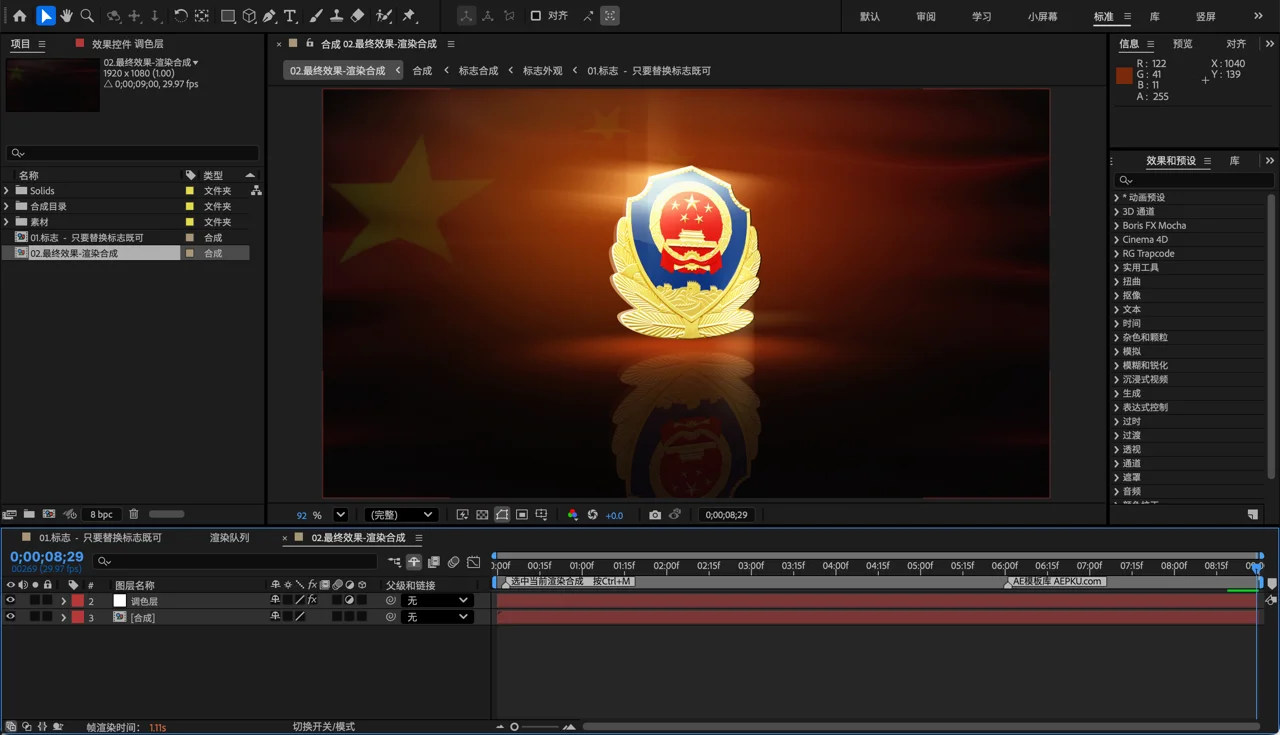
Task: Click the red label swatch of 调色层 layer
Action: coord(77,601)
